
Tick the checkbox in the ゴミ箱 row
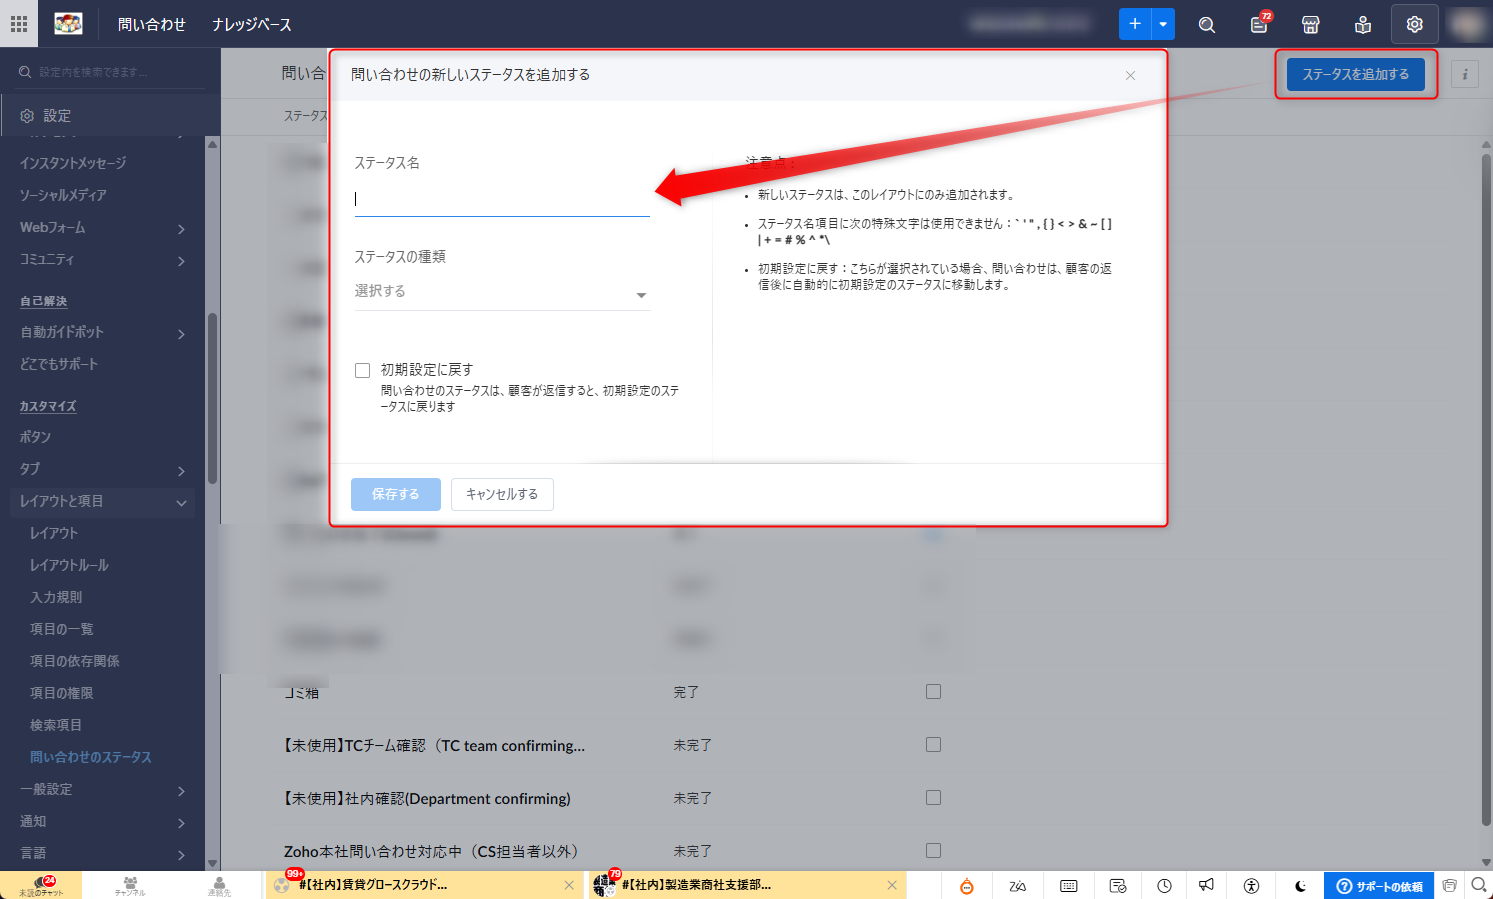933,692
